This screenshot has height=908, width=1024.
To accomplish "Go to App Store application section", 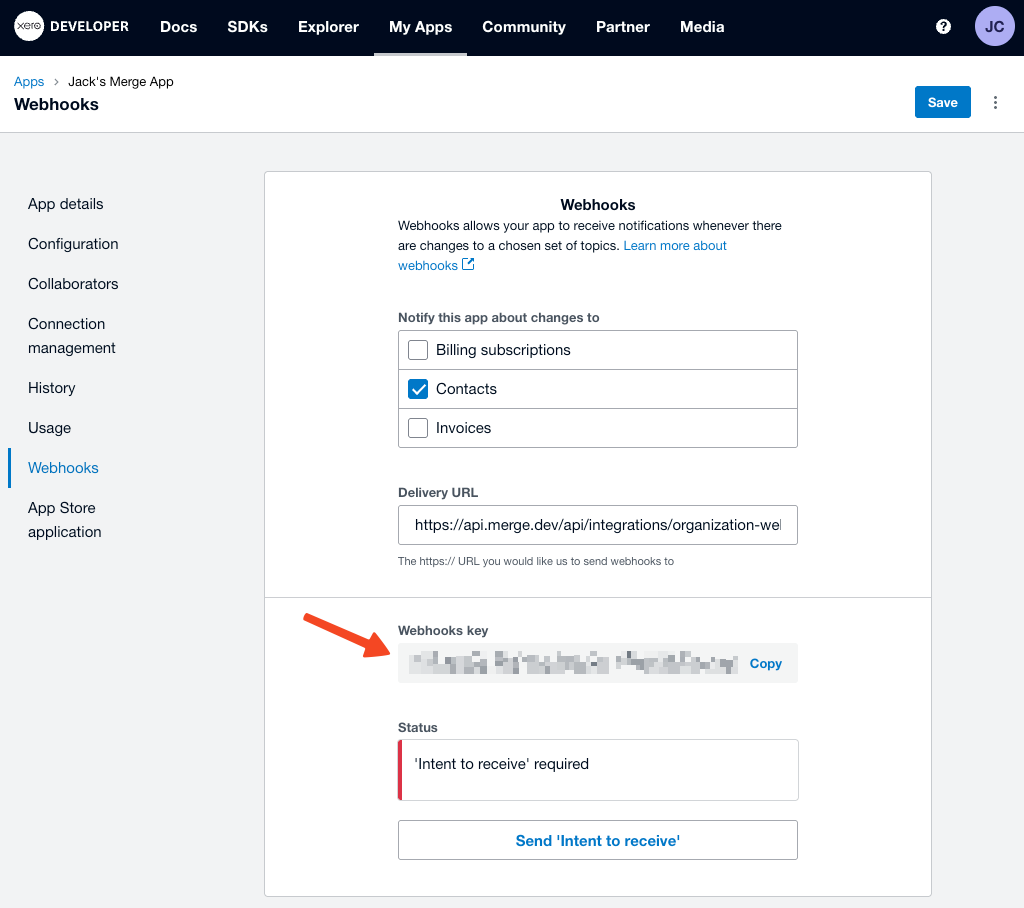I will (64, 520).
